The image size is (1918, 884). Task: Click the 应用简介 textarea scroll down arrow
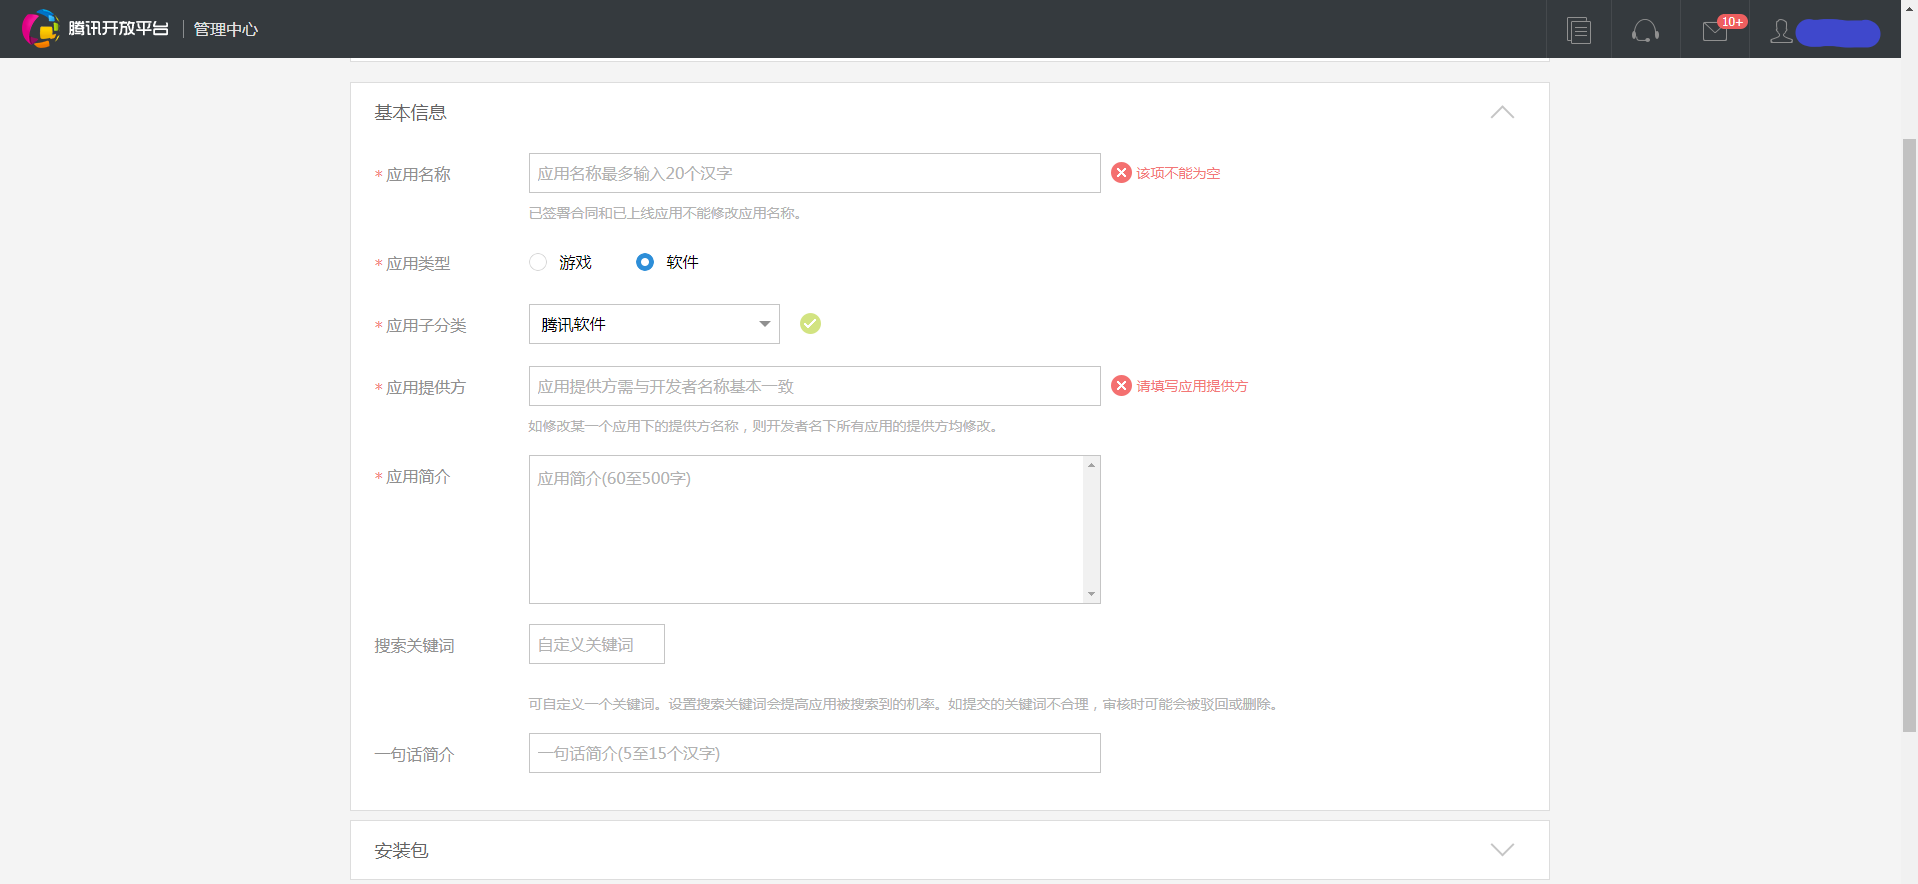pyautogui.click(x=1091, y=594)
